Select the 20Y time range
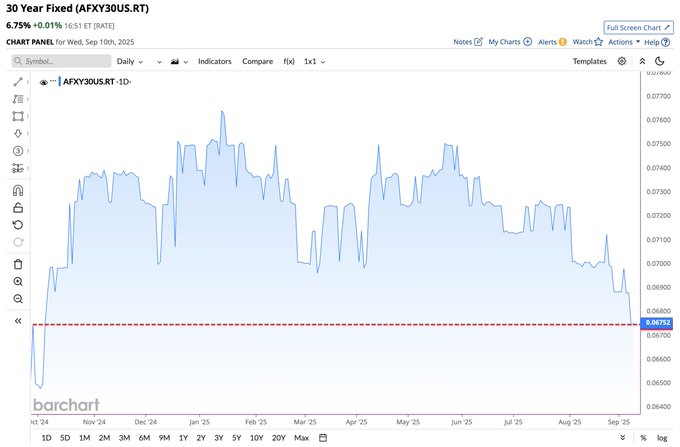Viewport: 680px width, 447px height. point(279,438)
